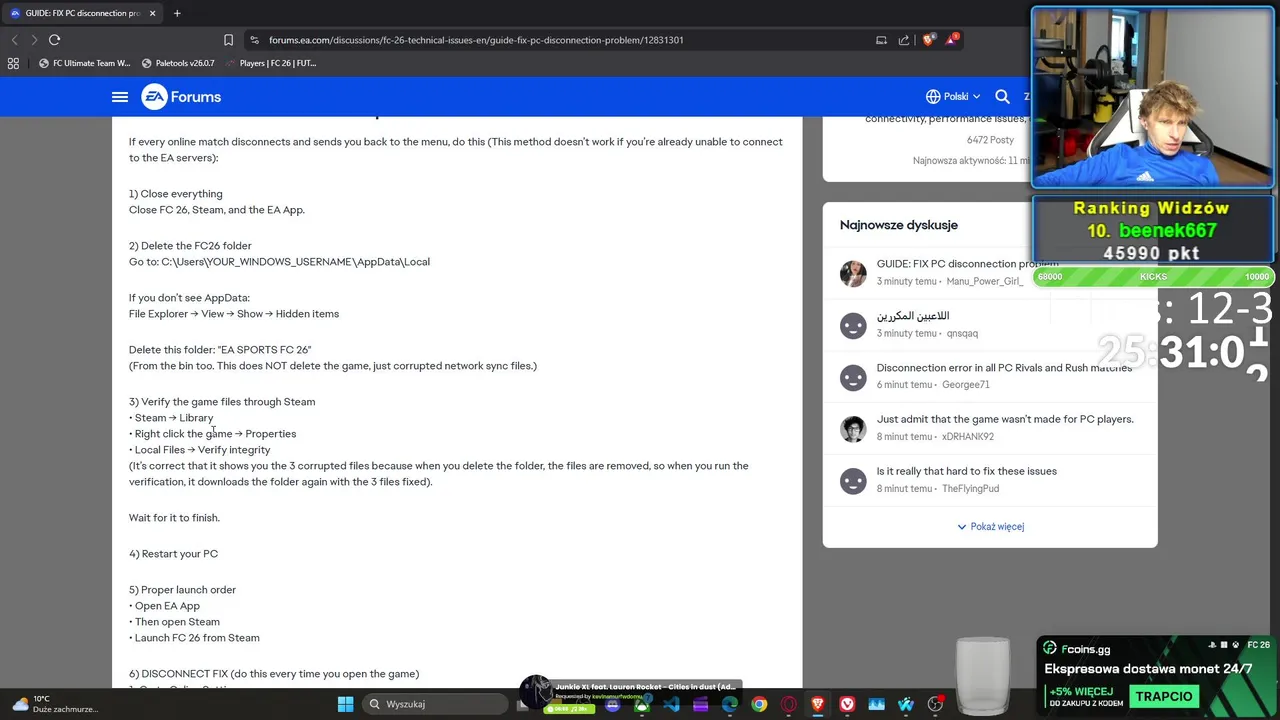The height and width of the screenshot is (720, 1280).
Task: Click qnsqaq default avatar icon
Action: tap(853, 325)
